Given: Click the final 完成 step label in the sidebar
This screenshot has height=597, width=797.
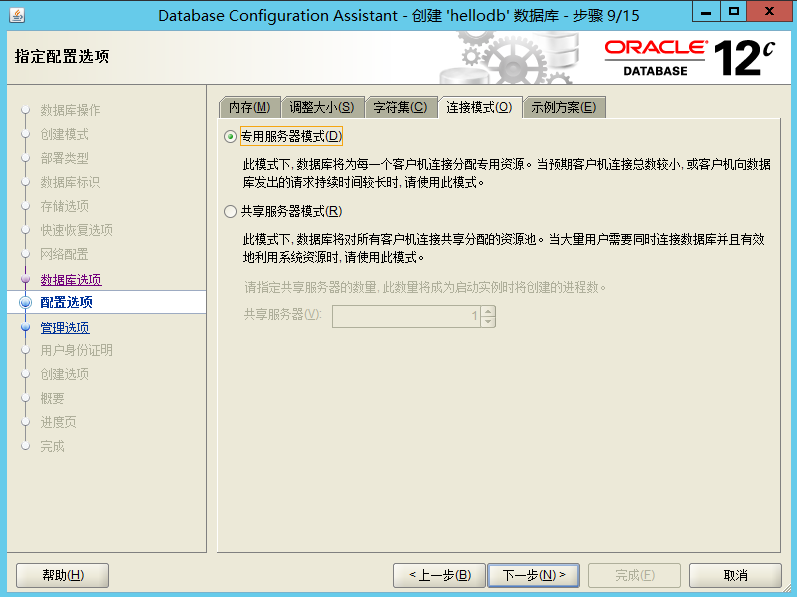Looking at the screenshot, I should (x=52, y=446).
